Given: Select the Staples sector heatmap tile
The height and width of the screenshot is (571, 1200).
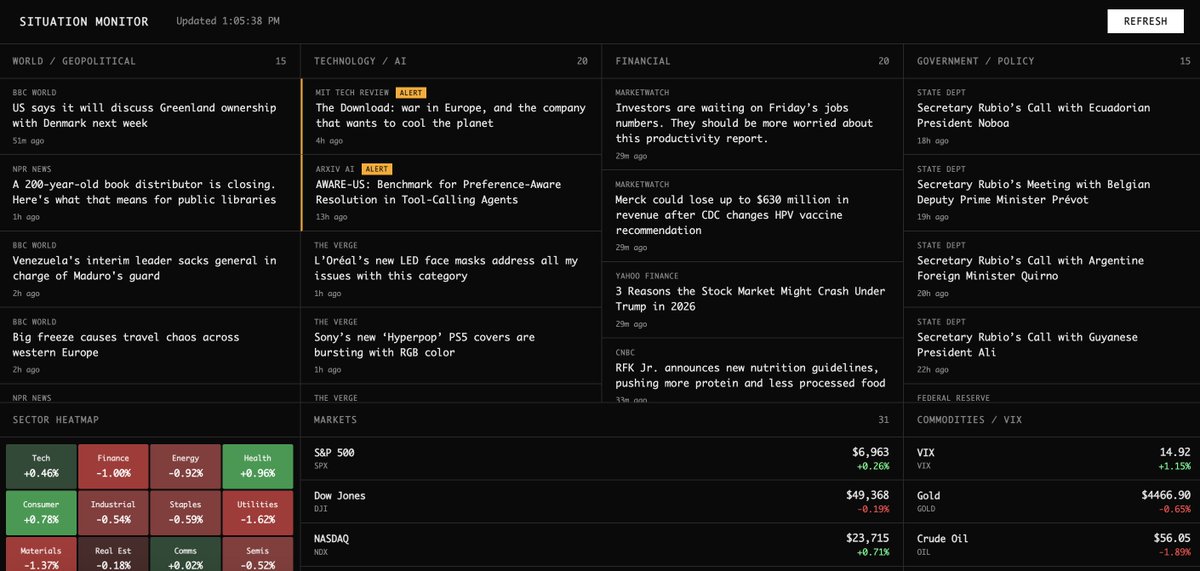Looking at the screenshot, I should click(185, 512).
